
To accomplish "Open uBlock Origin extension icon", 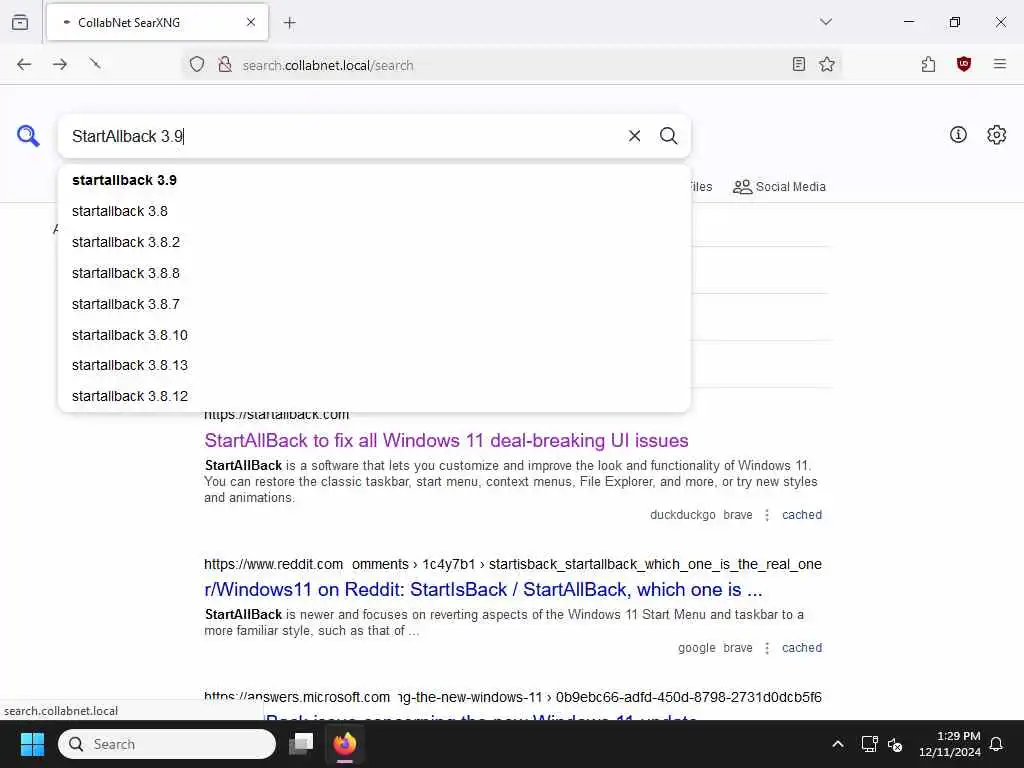I will tap(963, 64).
